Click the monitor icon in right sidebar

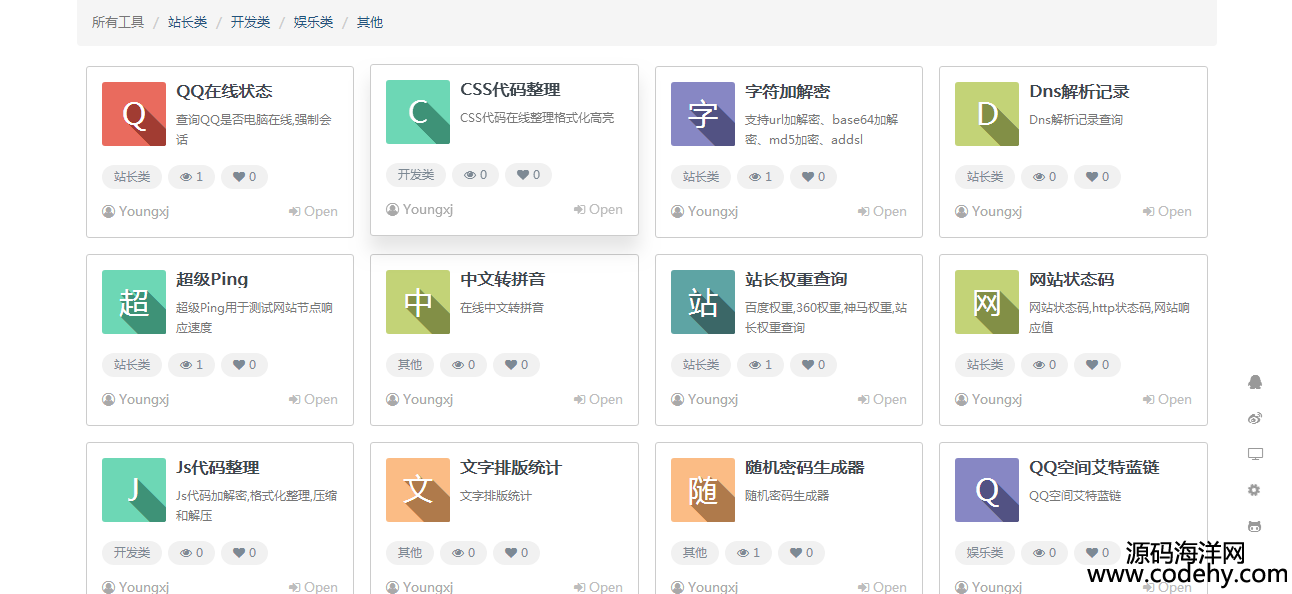tap(1255, 454)
